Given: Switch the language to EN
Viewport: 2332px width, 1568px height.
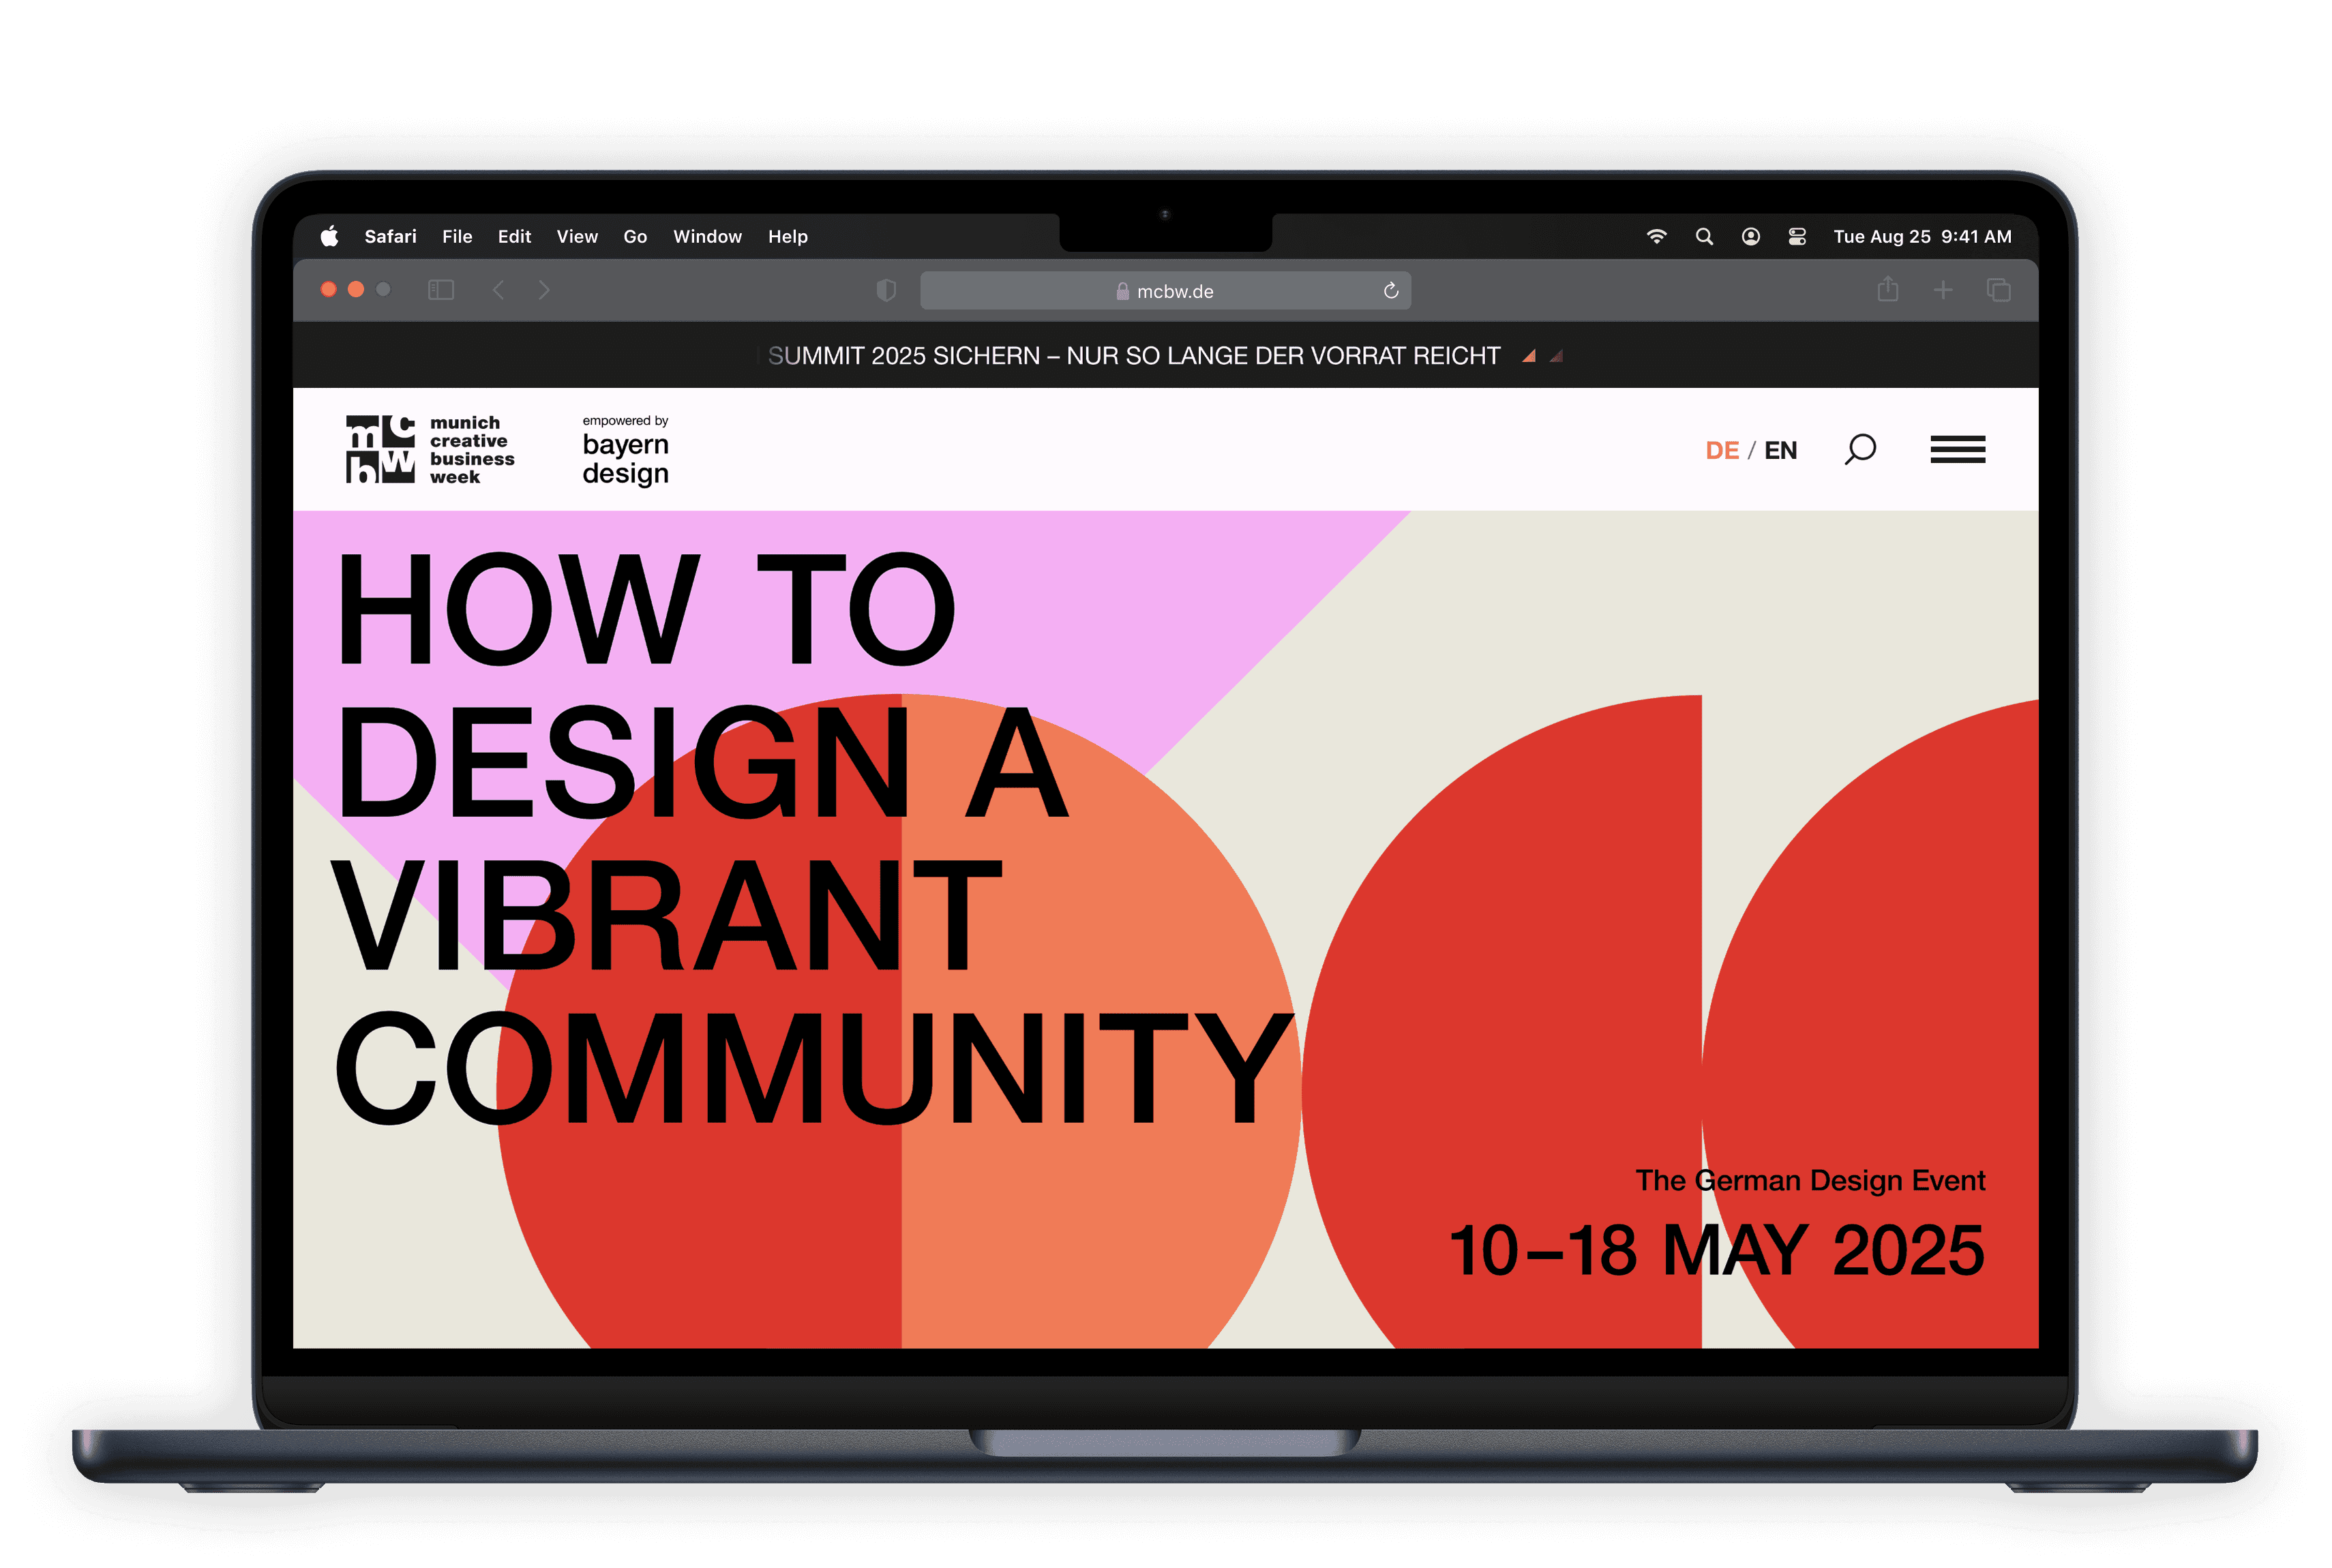Looking at the screenshot, I should pos(1780,451).
